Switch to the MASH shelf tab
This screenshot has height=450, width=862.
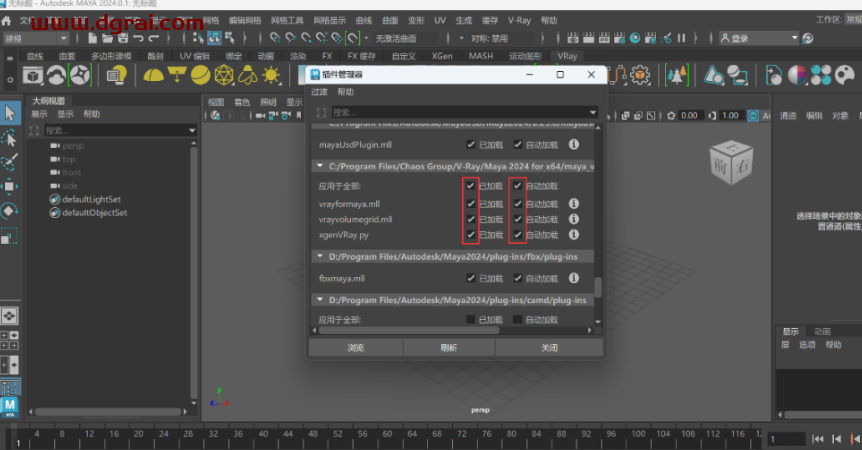pos(480,57)
